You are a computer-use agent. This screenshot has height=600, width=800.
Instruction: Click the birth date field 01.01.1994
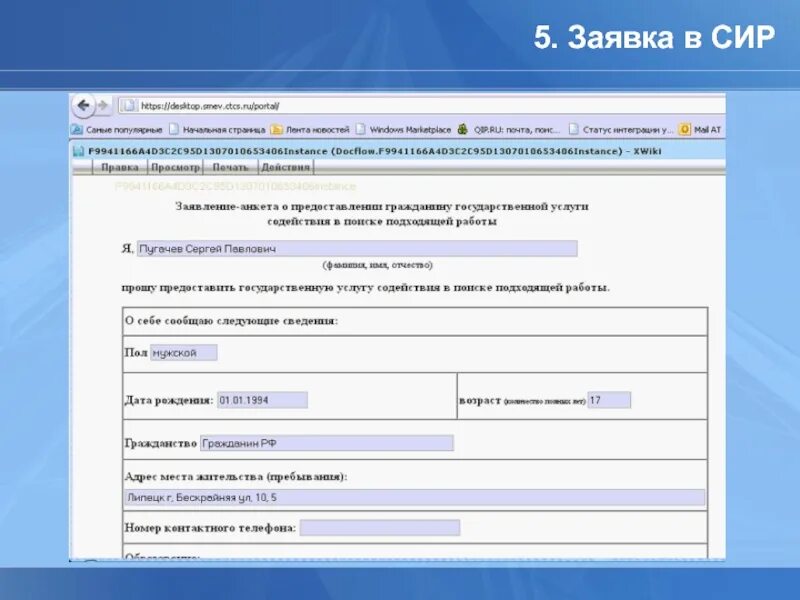pos(262,400)
